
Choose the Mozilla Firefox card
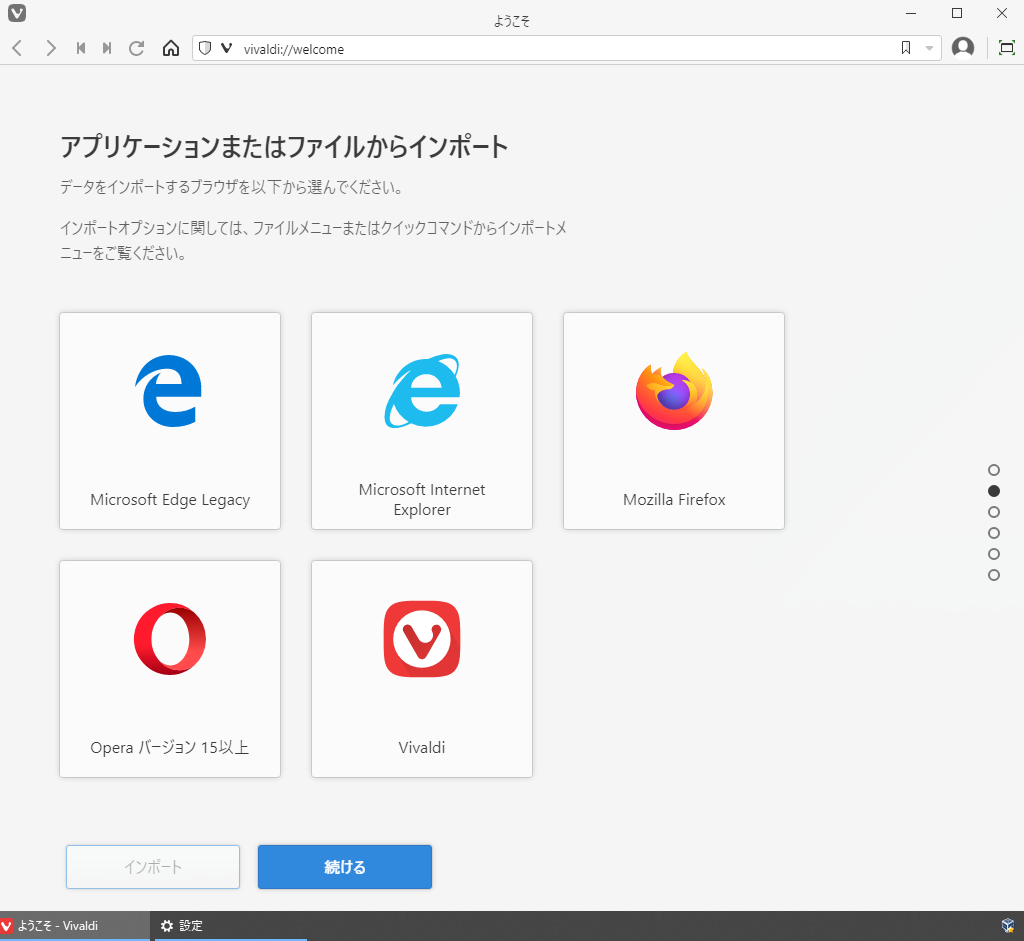tap(674, 421)
